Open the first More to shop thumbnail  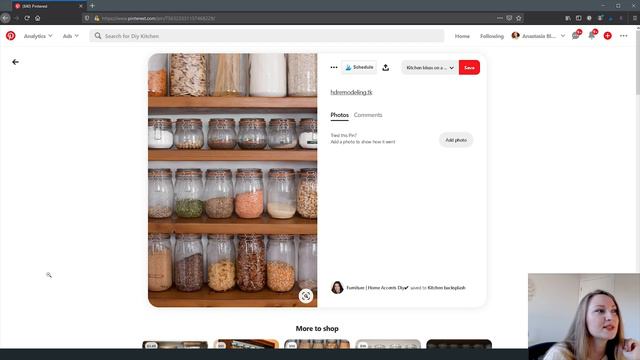tap(175, 344)
